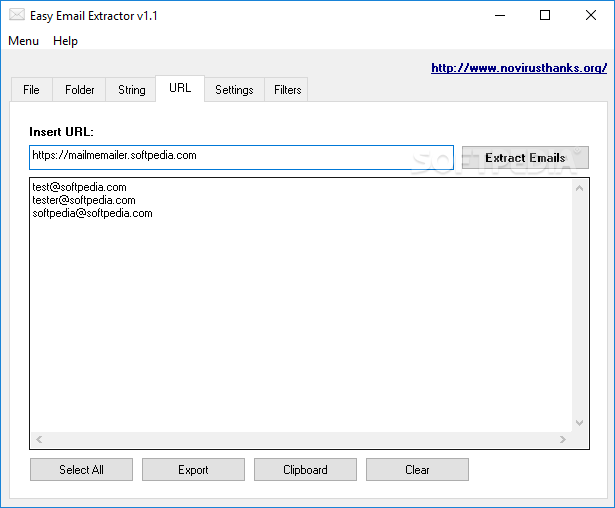Viewport: 615px width, 508px height.
Task: Click the results scroll down arrow
Action: coord(579,423)
